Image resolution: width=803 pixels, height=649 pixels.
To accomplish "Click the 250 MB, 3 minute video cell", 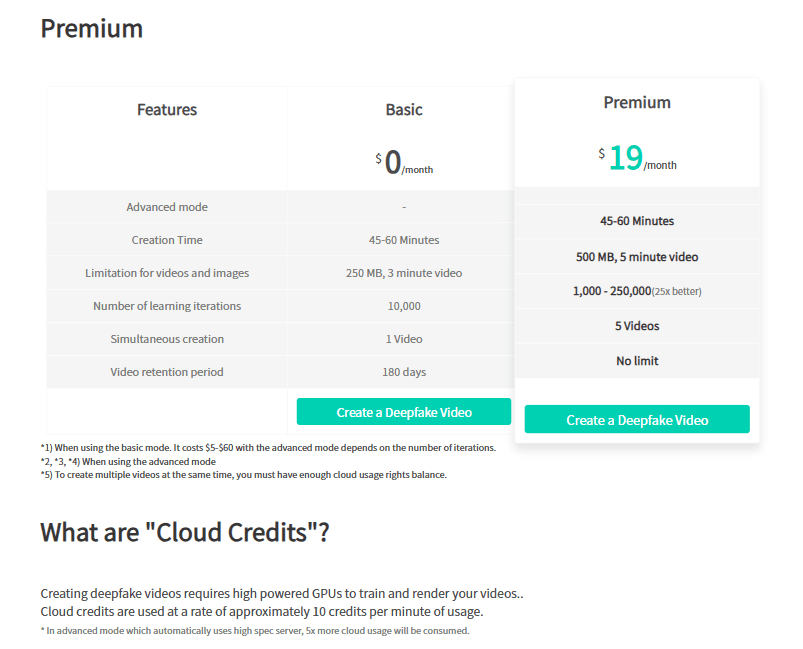I will click(x=404, y=273).
